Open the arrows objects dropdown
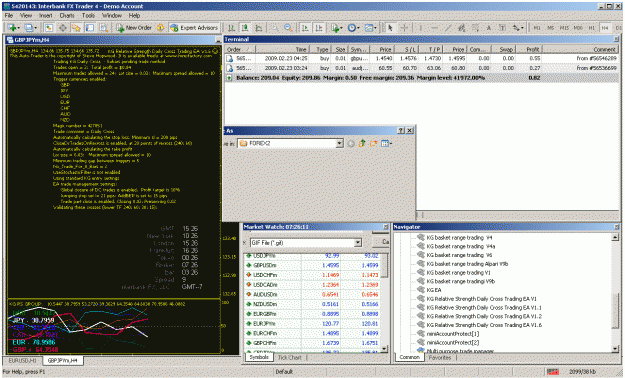This screenshot has width=625, height=378. click(518, 28)
